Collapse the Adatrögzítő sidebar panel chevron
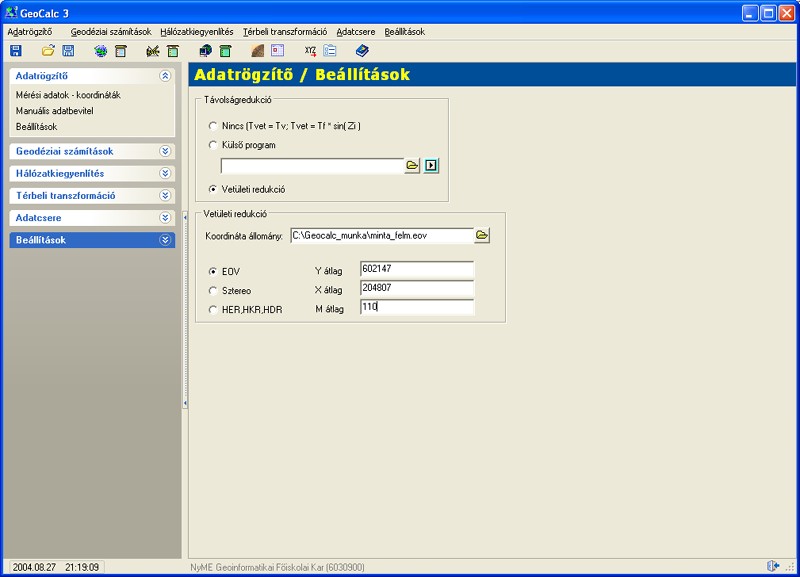This screenshot has height=577, width=800. (165, 76)
